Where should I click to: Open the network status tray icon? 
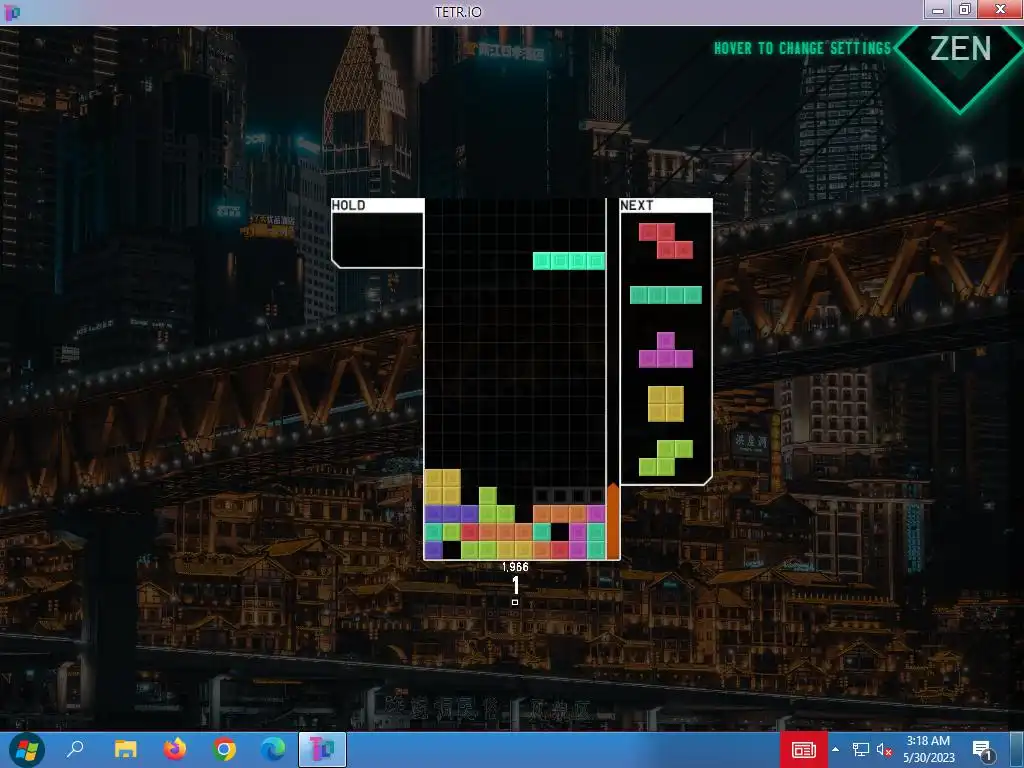click(x=861, y=750)
